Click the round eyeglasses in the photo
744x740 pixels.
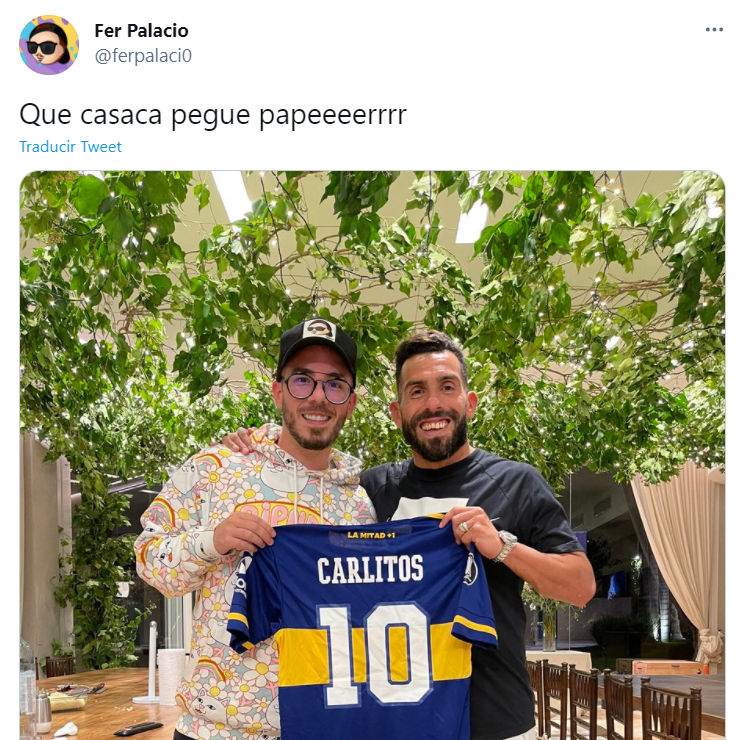coord(318,387)
